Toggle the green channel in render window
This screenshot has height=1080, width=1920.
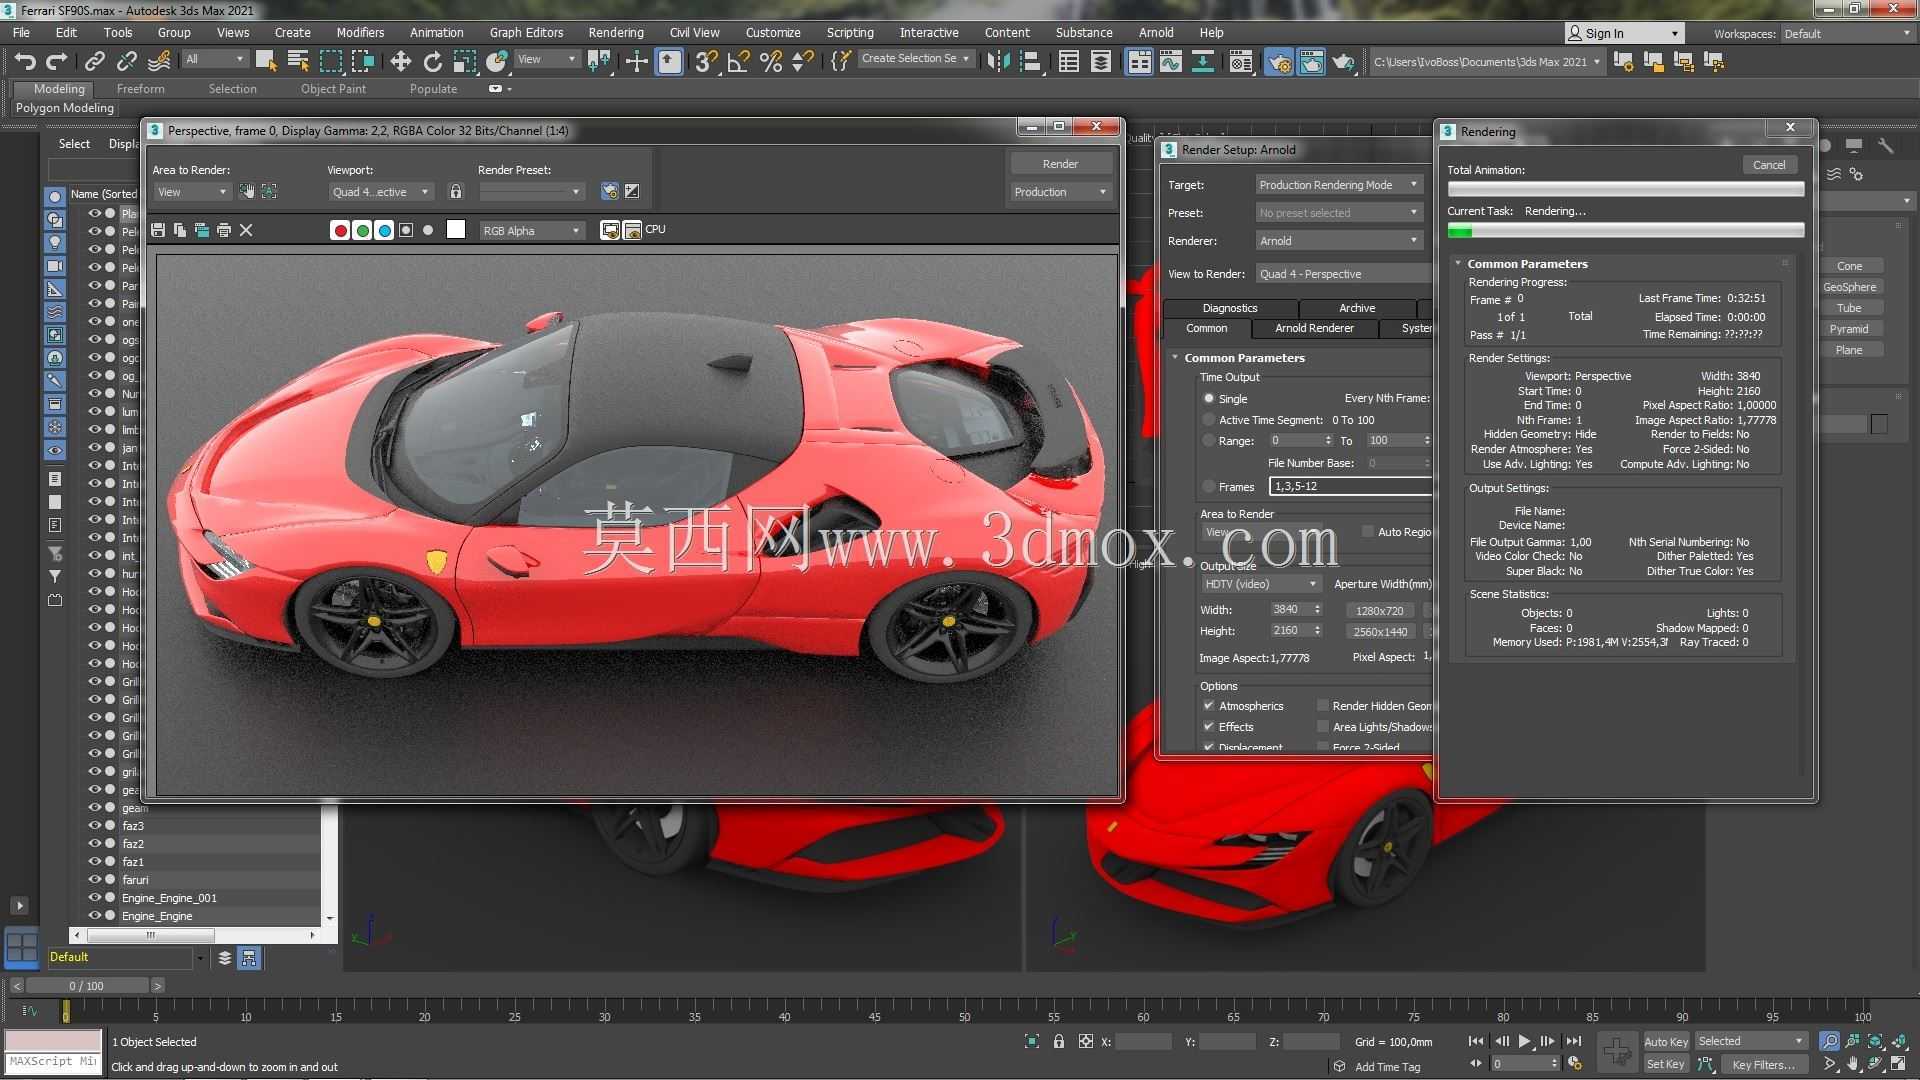[x=362, y=230]
